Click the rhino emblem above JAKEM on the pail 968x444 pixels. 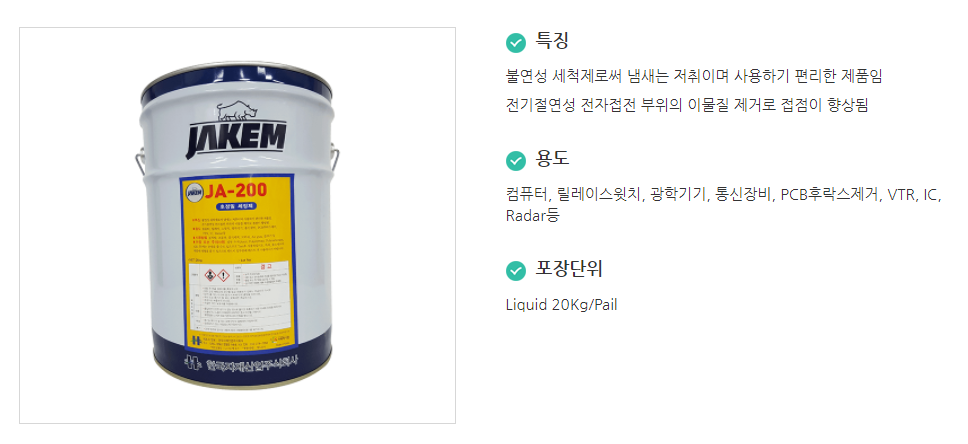click(x=237, y=110)
